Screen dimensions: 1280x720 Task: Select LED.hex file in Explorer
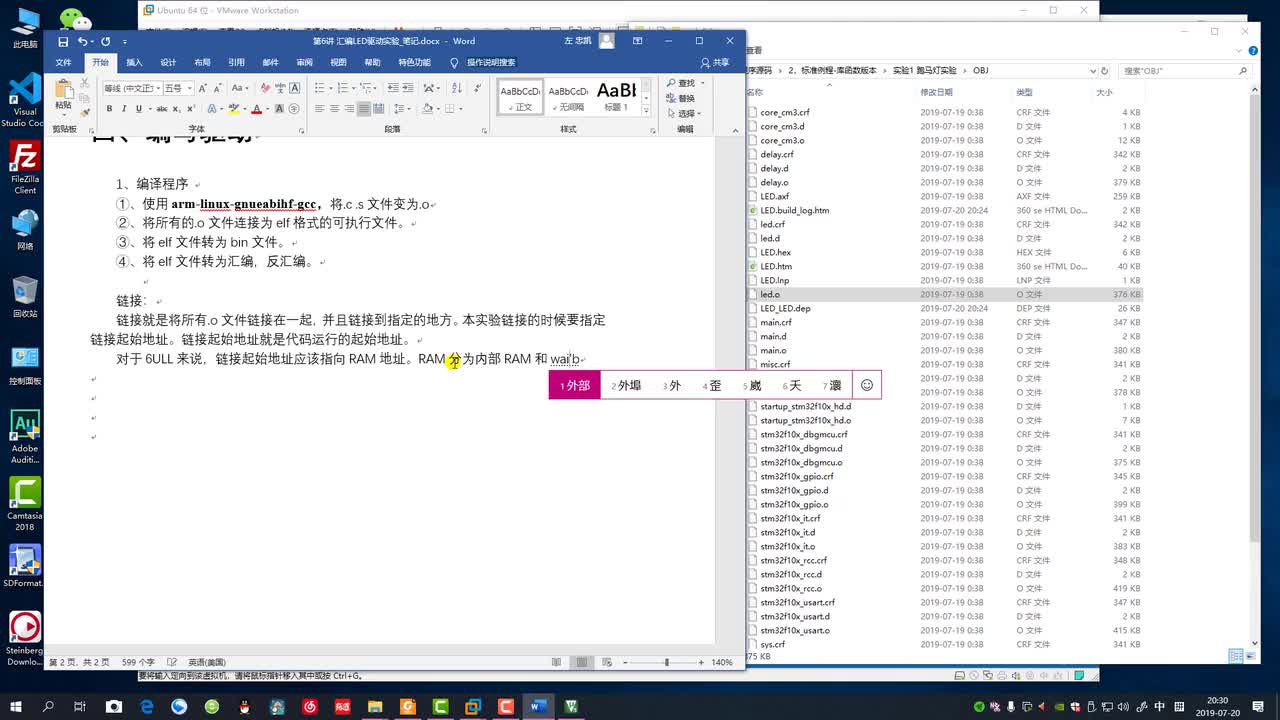(x=776, y=252)
